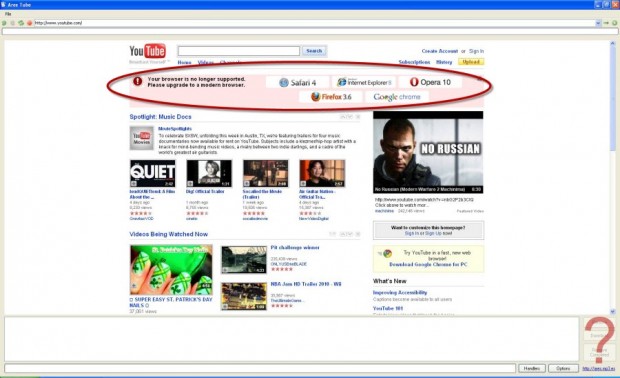This screenshot has height=378, width=620.
Task: Open the QUIET video thumbnail
Action: click(x=153, y=173)
